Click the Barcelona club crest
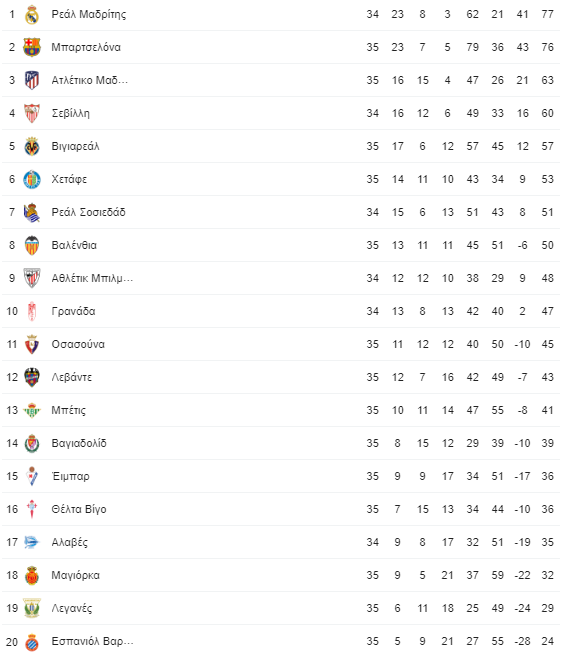Viewport: 584px width, 666px height. (32, 47)
